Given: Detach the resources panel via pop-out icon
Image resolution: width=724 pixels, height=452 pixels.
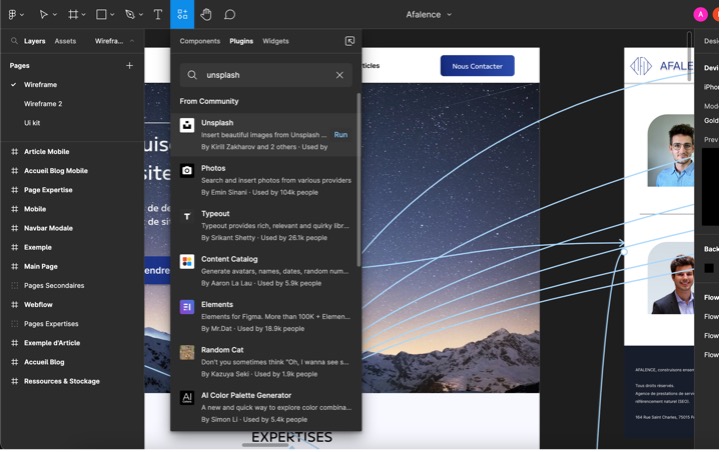Looking at the screenshot, I should point(350,41).
